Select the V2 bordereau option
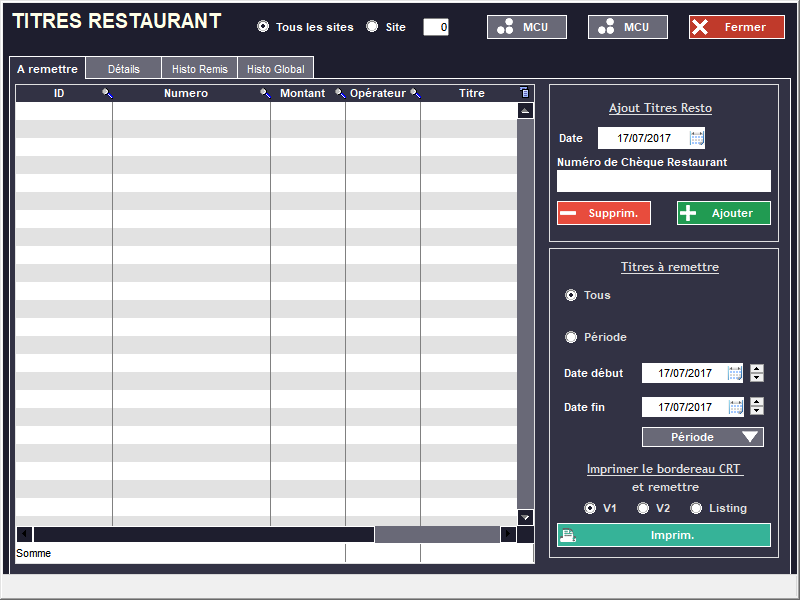The image size is (800, 600). point(642,508)
